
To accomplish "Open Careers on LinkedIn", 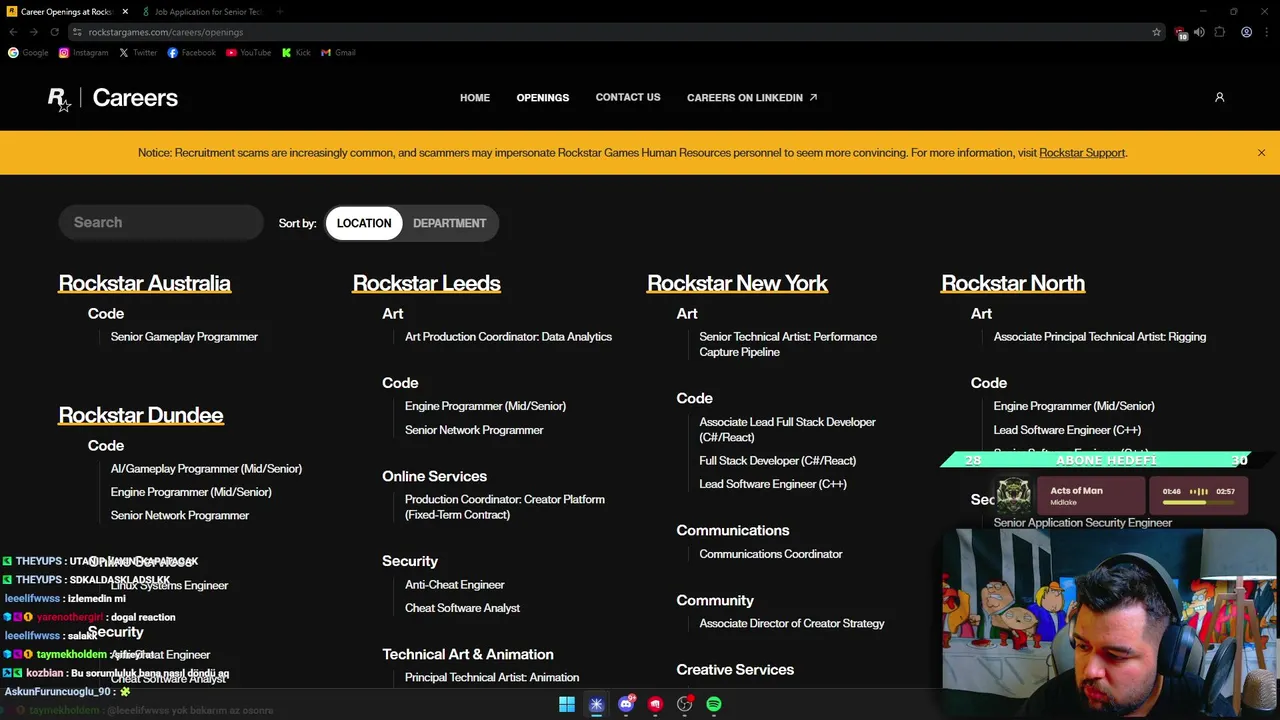I will pos(752,98).
